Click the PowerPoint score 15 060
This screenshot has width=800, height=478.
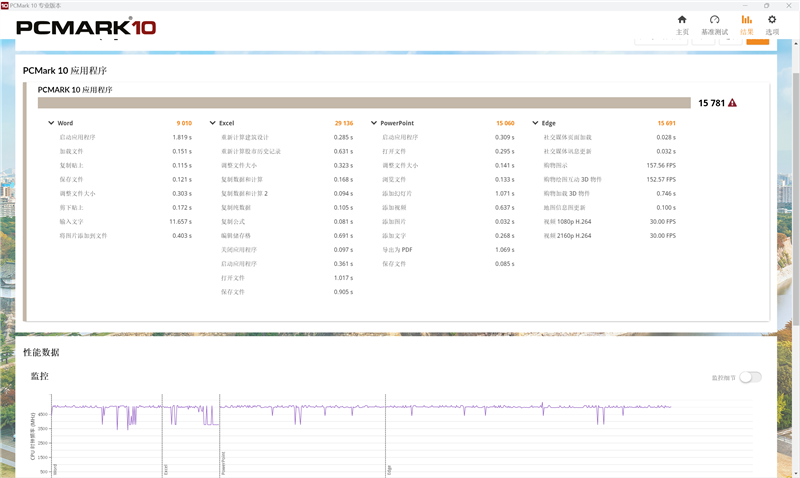pos(505,123)
